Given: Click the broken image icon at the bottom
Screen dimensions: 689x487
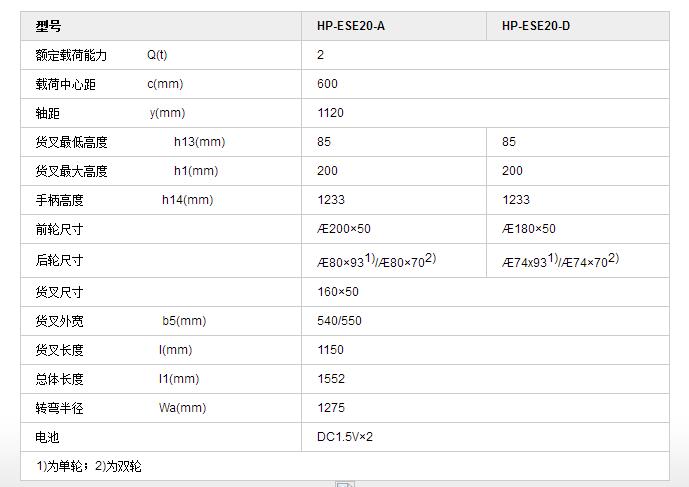Looking at the screenshot, I should click(344, 484).
